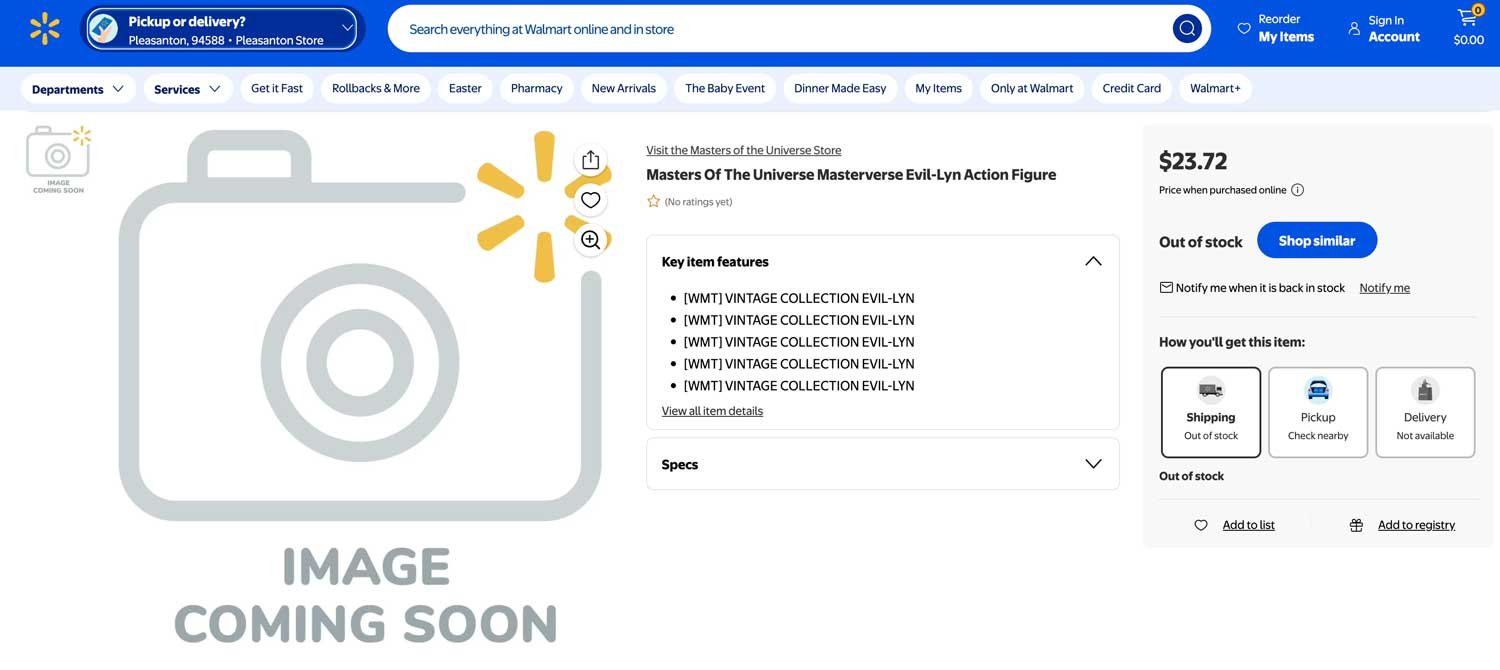The image size is (1500, 670).
Task: Open the shopping cart icon
Action: coord(1467,18)
